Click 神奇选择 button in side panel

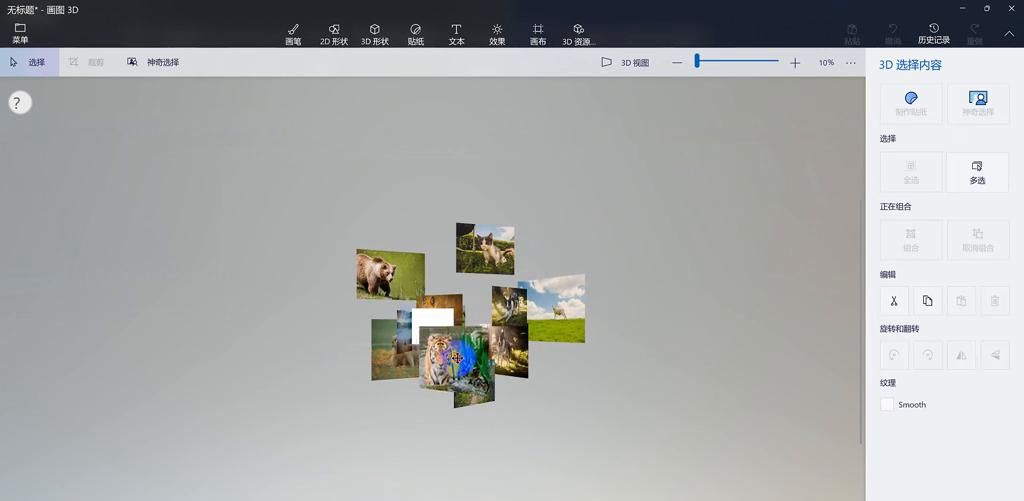(x=978, y=104)
